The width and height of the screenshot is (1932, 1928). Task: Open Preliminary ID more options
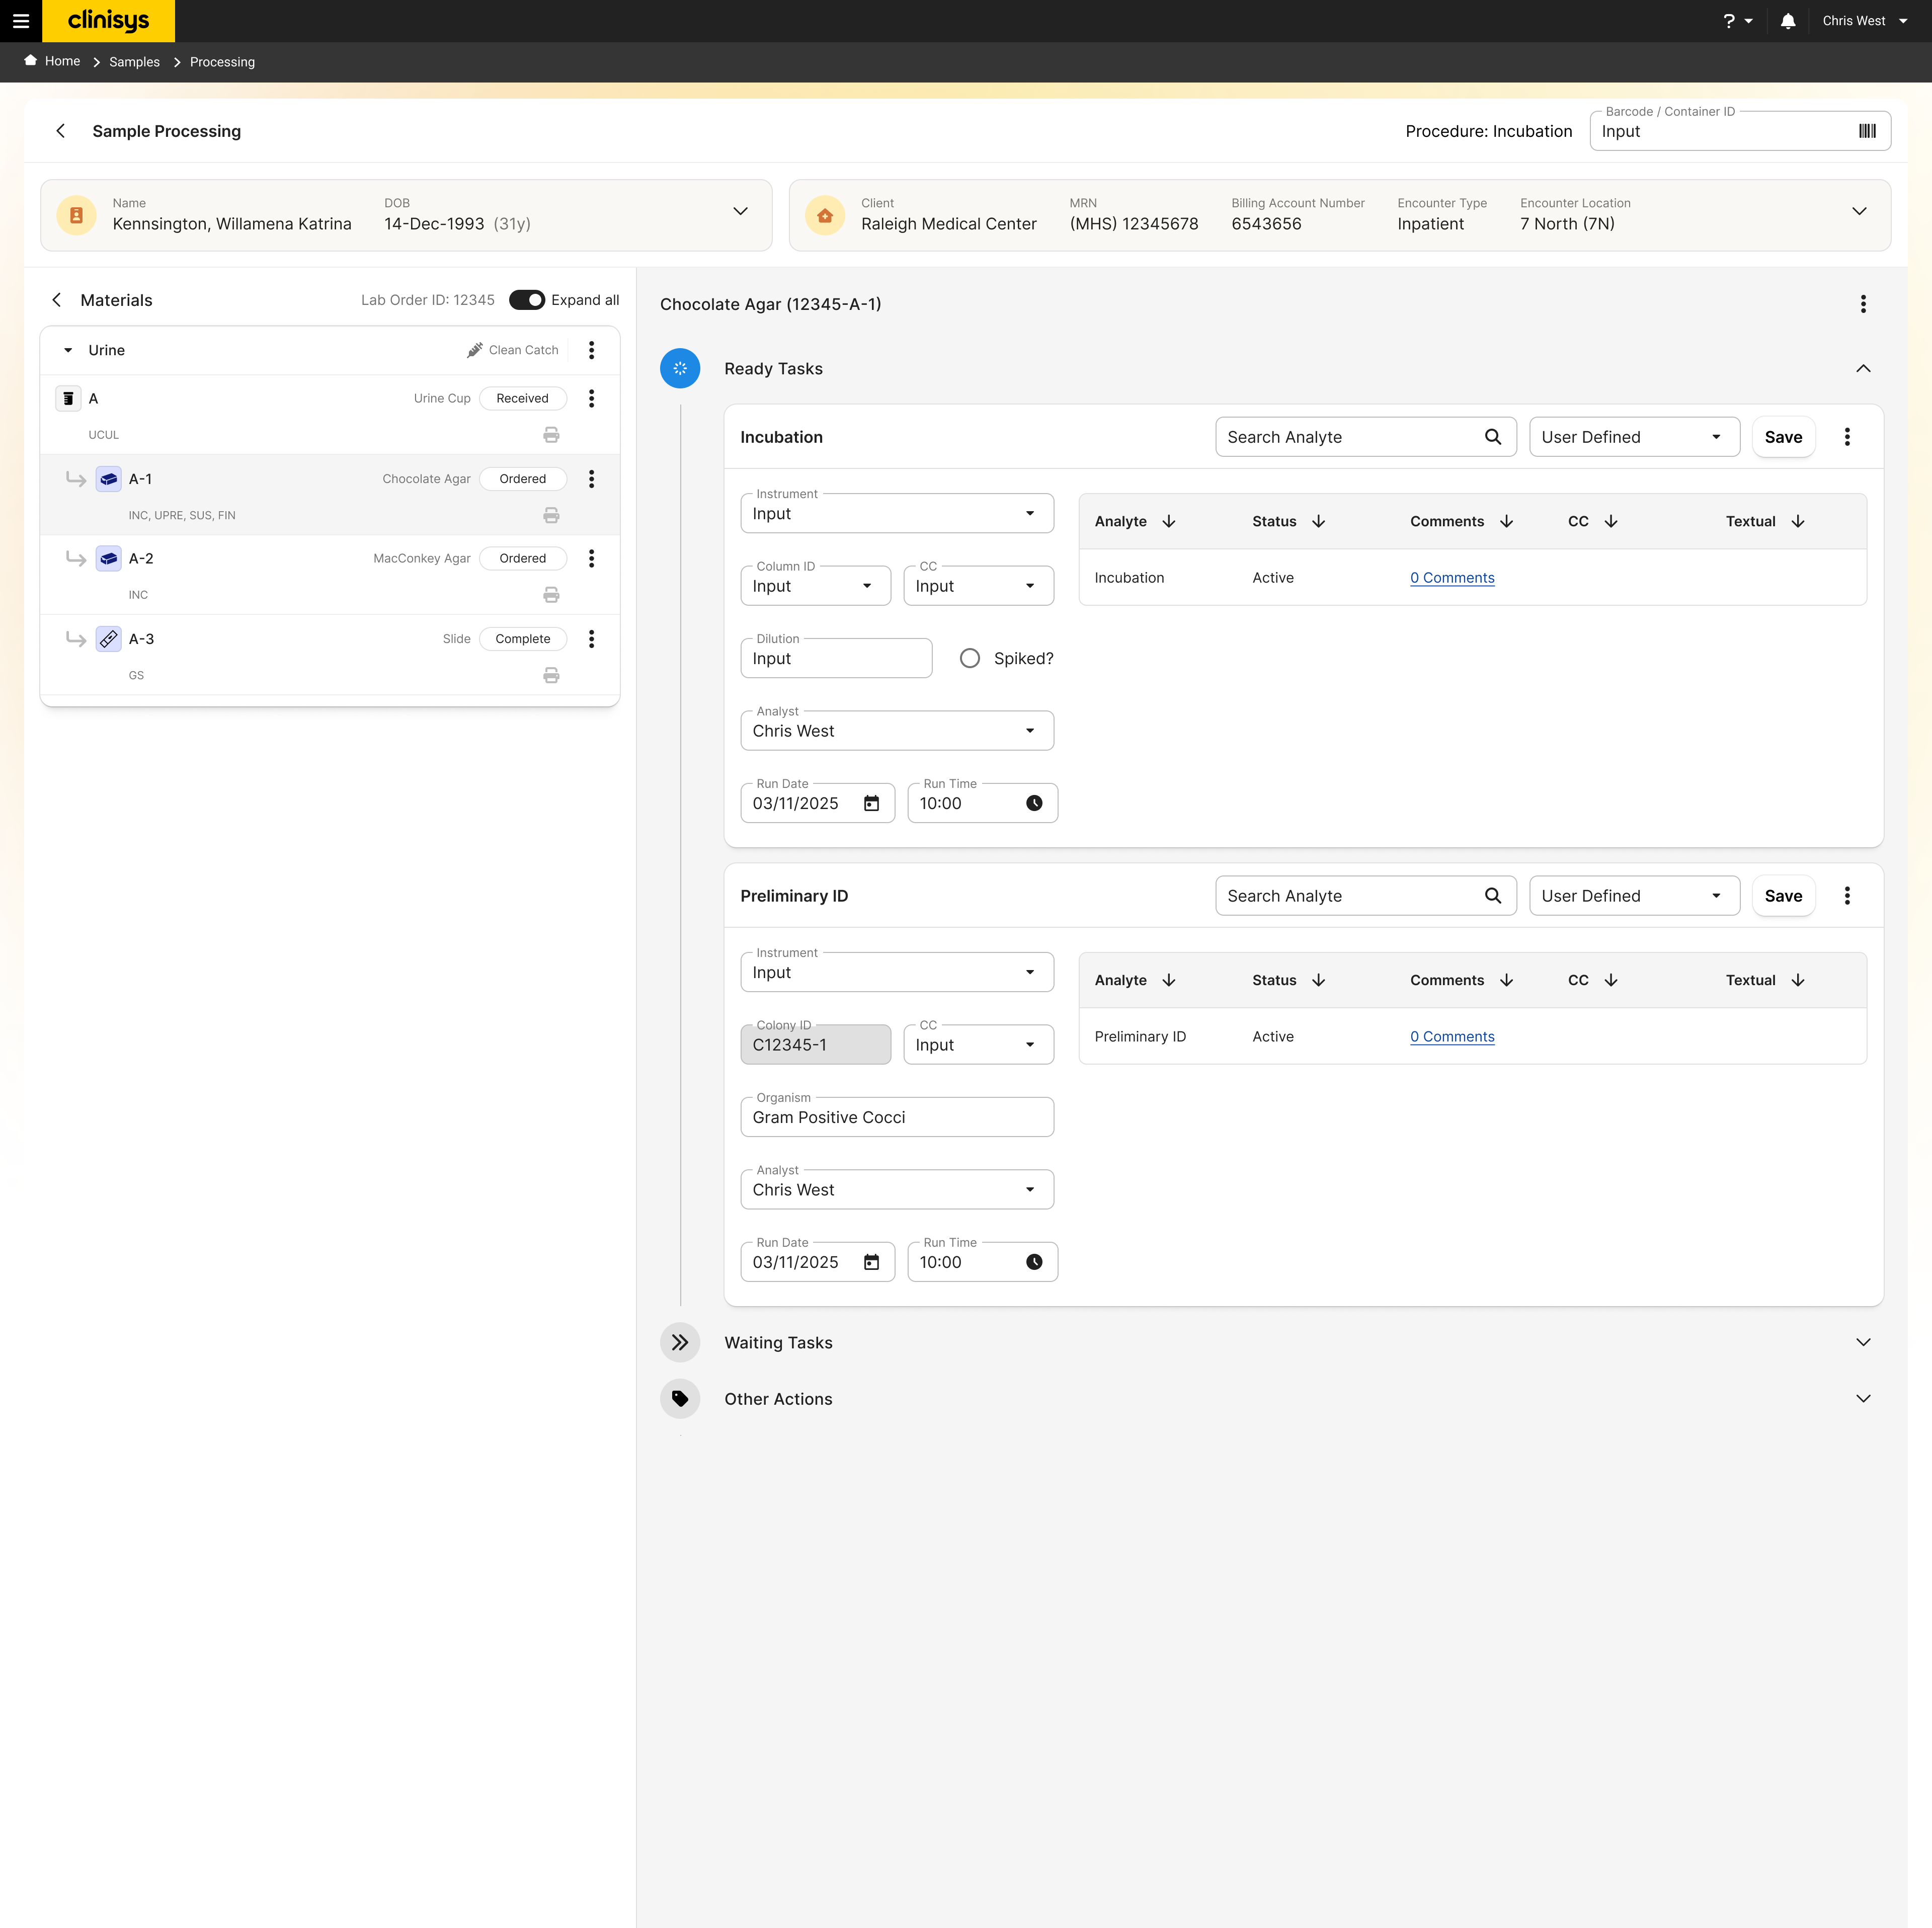tap(1847, 896)
